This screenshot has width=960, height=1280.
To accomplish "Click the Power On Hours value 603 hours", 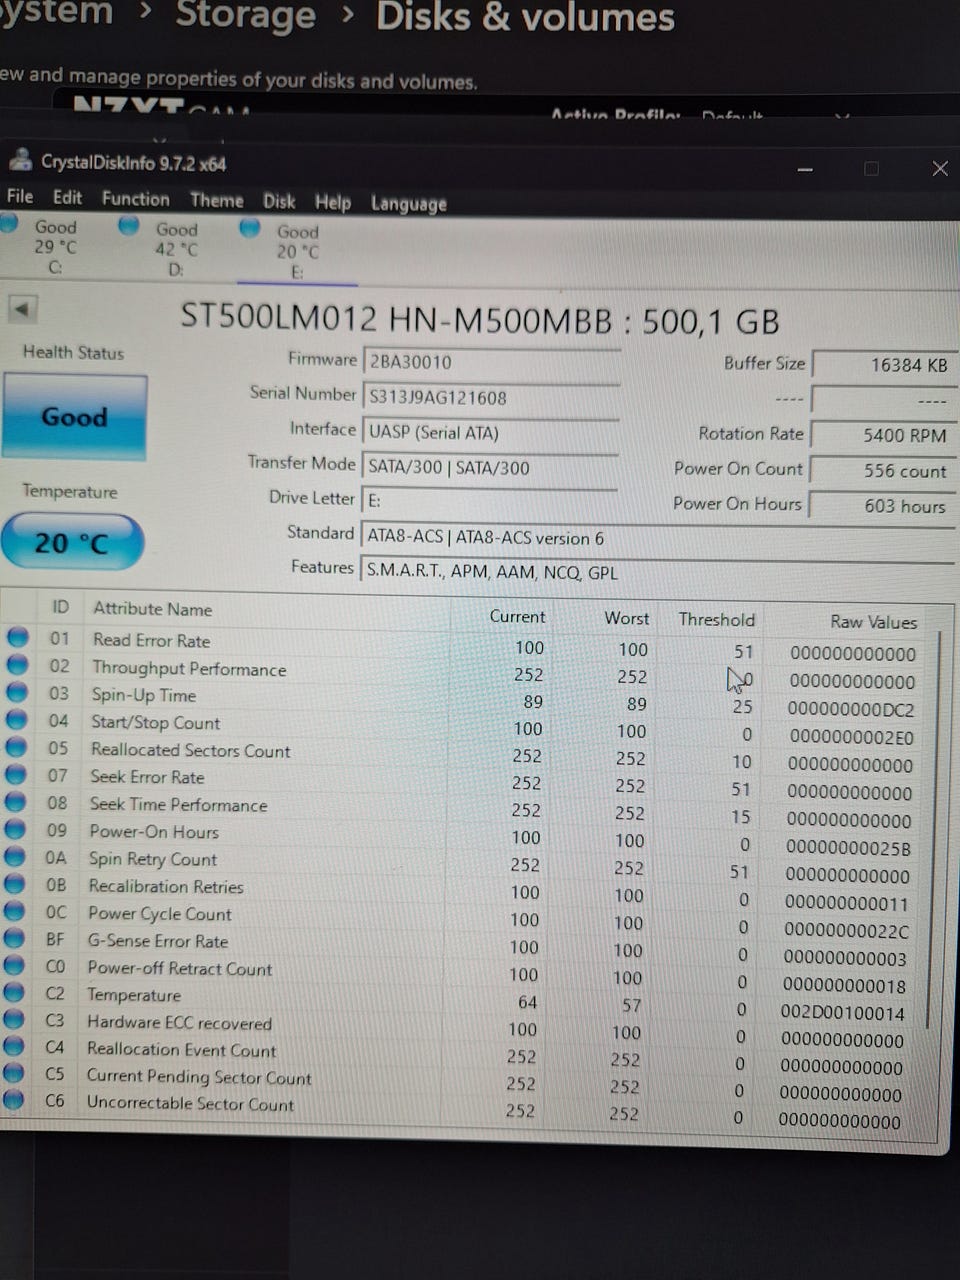I will pos(881,506).
